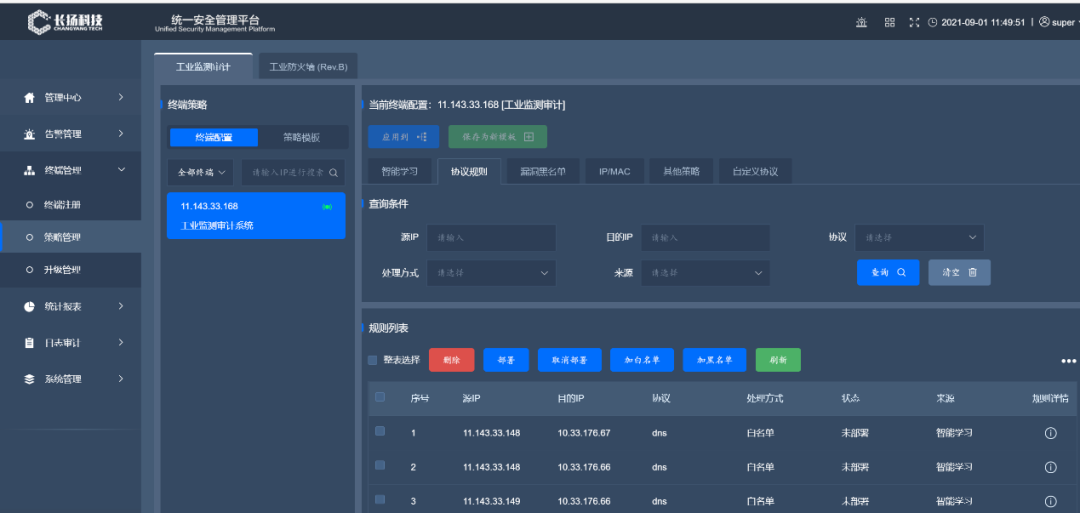Check the 整表选择 checkbox
The image size is (1080, 513).
[373, 360]
